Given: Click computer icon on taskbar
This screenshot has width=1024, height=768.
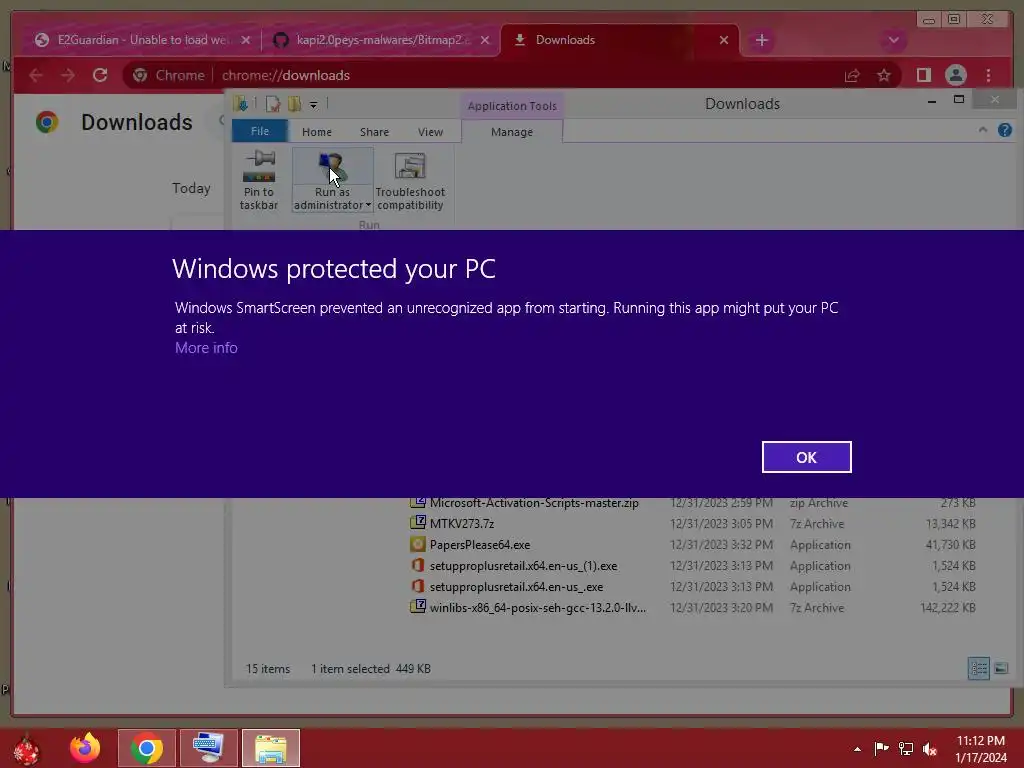Looking at the screenshot, I should (209, 748).
